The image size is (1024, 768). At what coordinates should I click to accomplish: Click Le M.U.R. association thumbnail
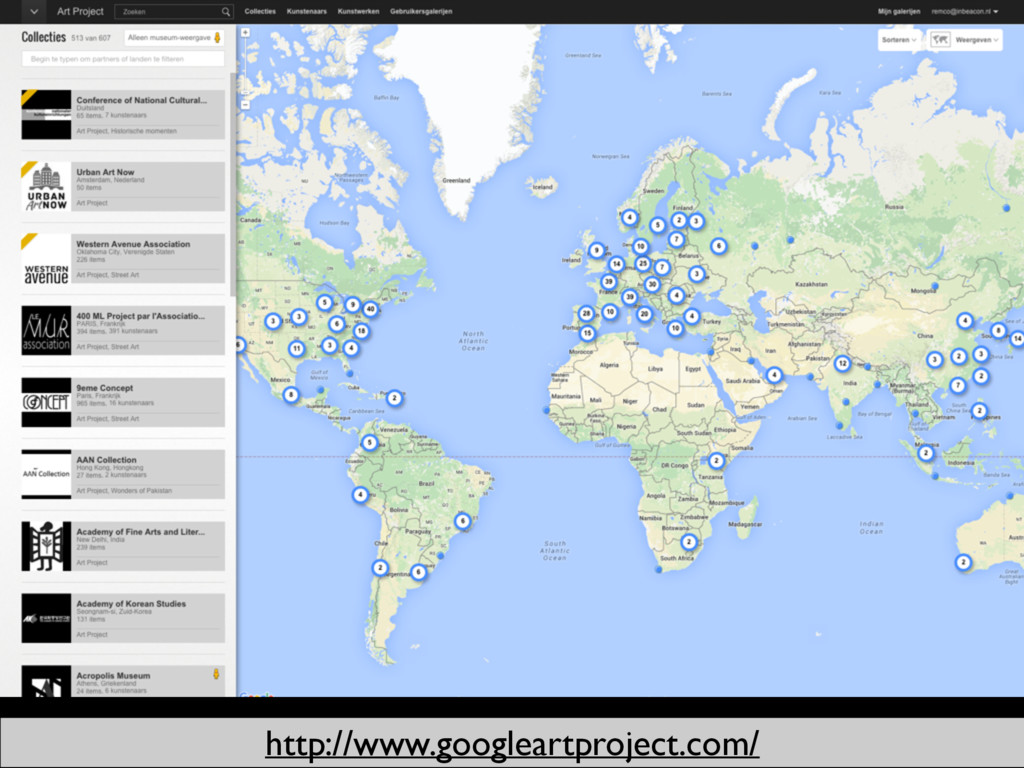click(x=46, y=330)
